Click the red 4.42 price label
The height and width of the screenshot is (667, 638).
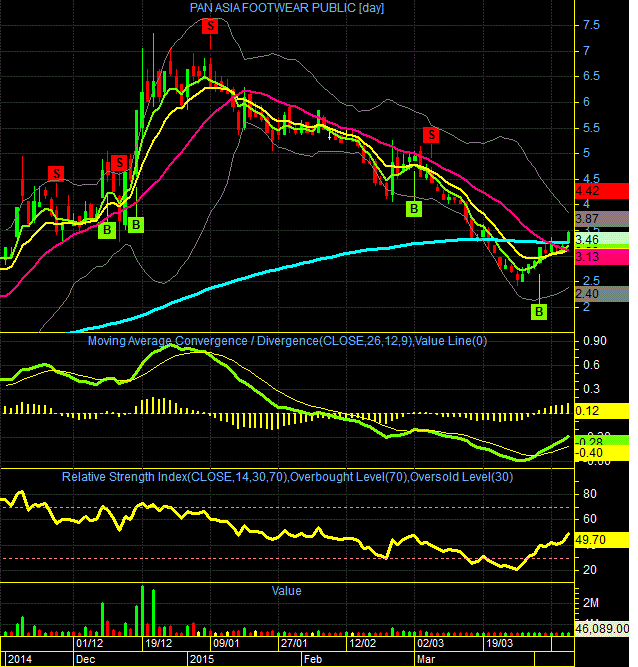coord(601,191)
